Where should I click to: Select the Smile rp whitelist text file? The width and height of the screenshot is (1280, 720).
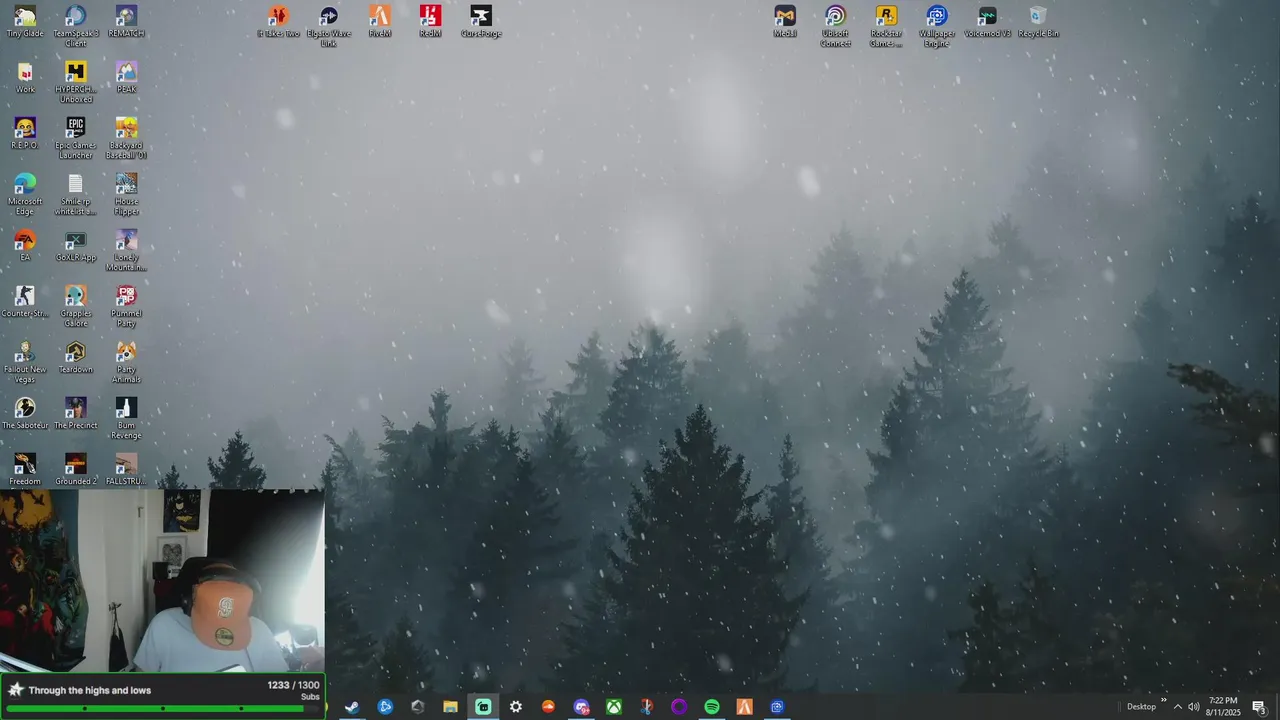76,194
